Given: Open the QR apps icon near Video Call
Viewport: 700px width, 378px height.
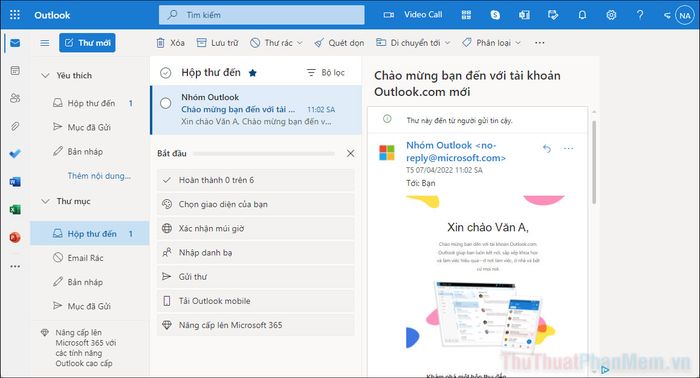Looking at the screenshot, I should point(466,15).
